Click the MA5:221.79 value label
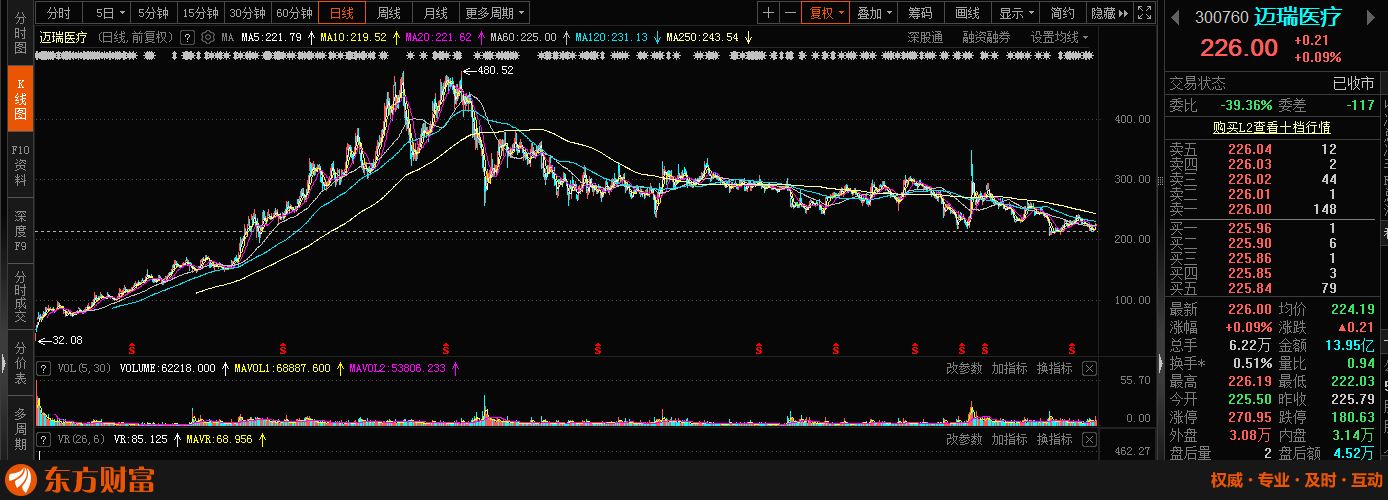Screen dimensions: 1388x500 tap(272, 37)
